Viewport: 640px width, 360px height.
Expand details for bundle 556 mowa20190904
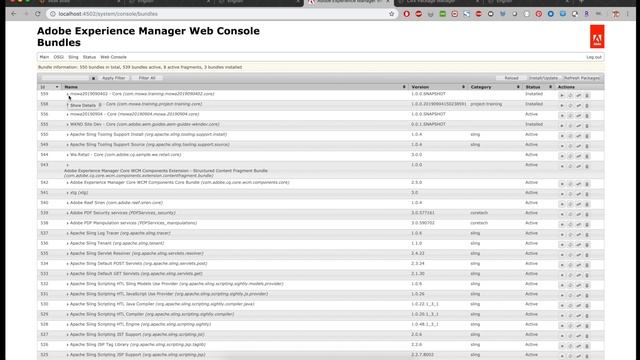[x=67, y=115]
